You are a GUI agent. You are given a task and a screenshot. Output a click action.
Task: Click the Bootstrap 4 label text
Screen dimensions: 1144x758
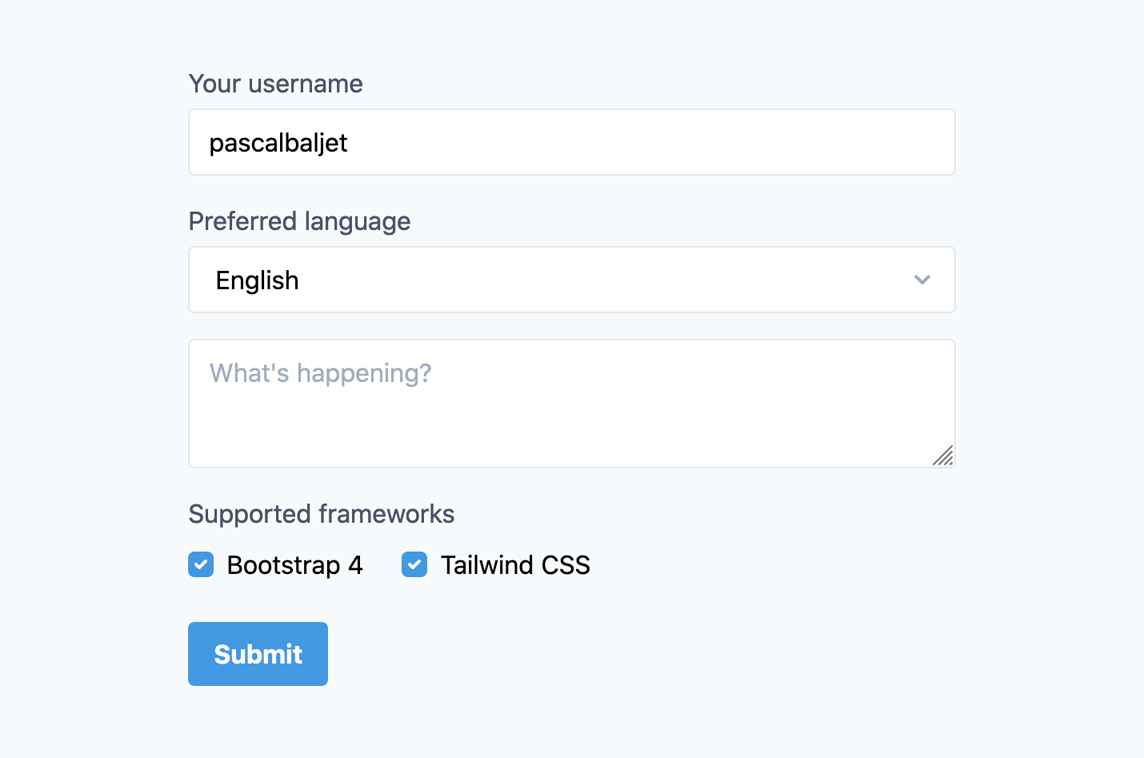point(294,564)
